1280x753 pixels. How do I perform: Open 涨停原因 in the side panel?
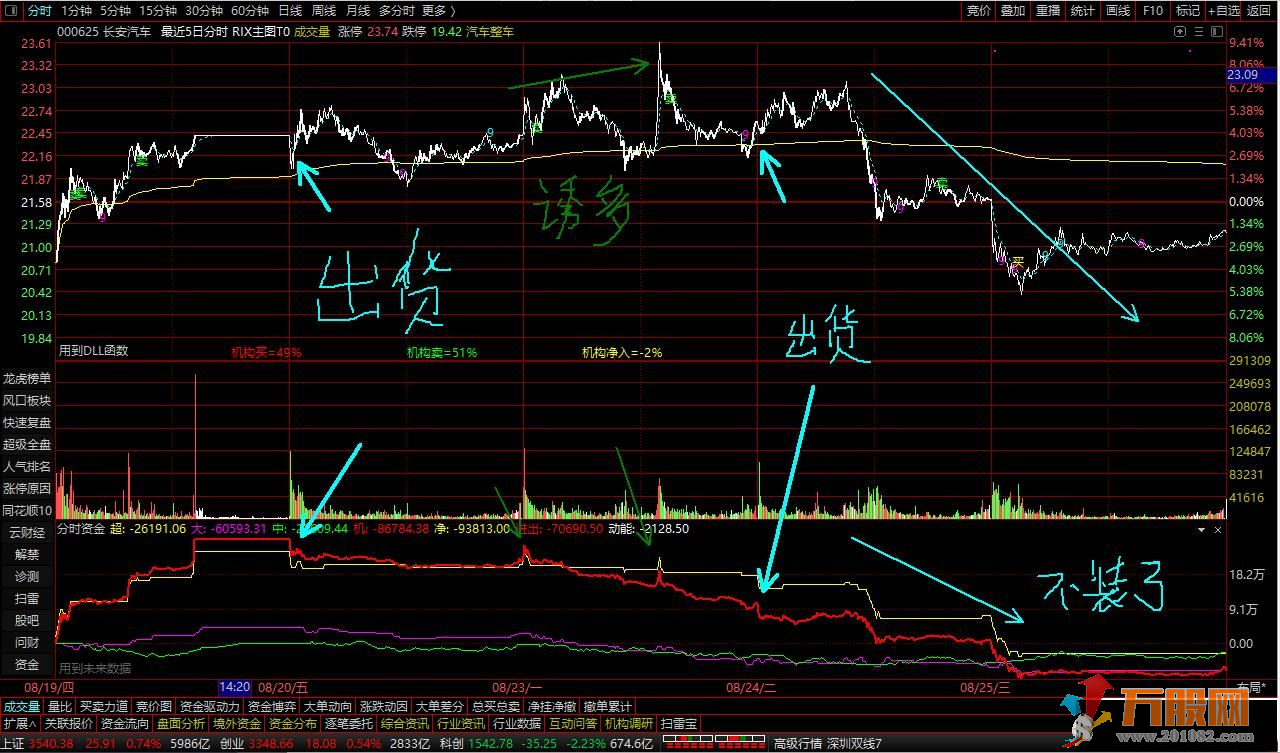(27, 489)
